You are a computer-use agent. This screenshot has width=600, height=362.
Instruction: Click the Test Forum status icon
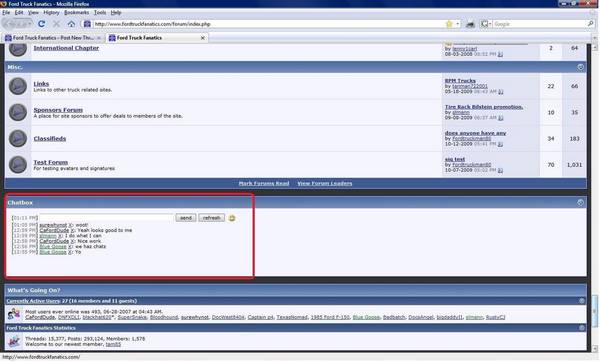[18, 165]
